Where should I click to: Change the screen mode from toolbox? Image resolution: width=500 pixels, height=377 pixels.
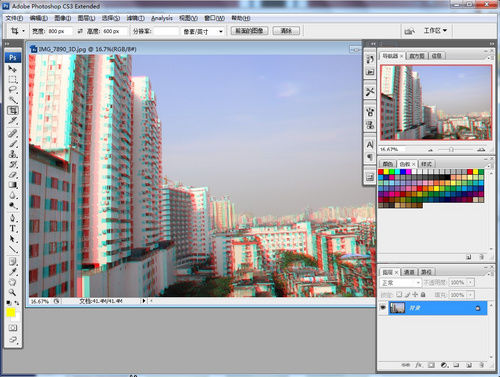click(13, 340)
